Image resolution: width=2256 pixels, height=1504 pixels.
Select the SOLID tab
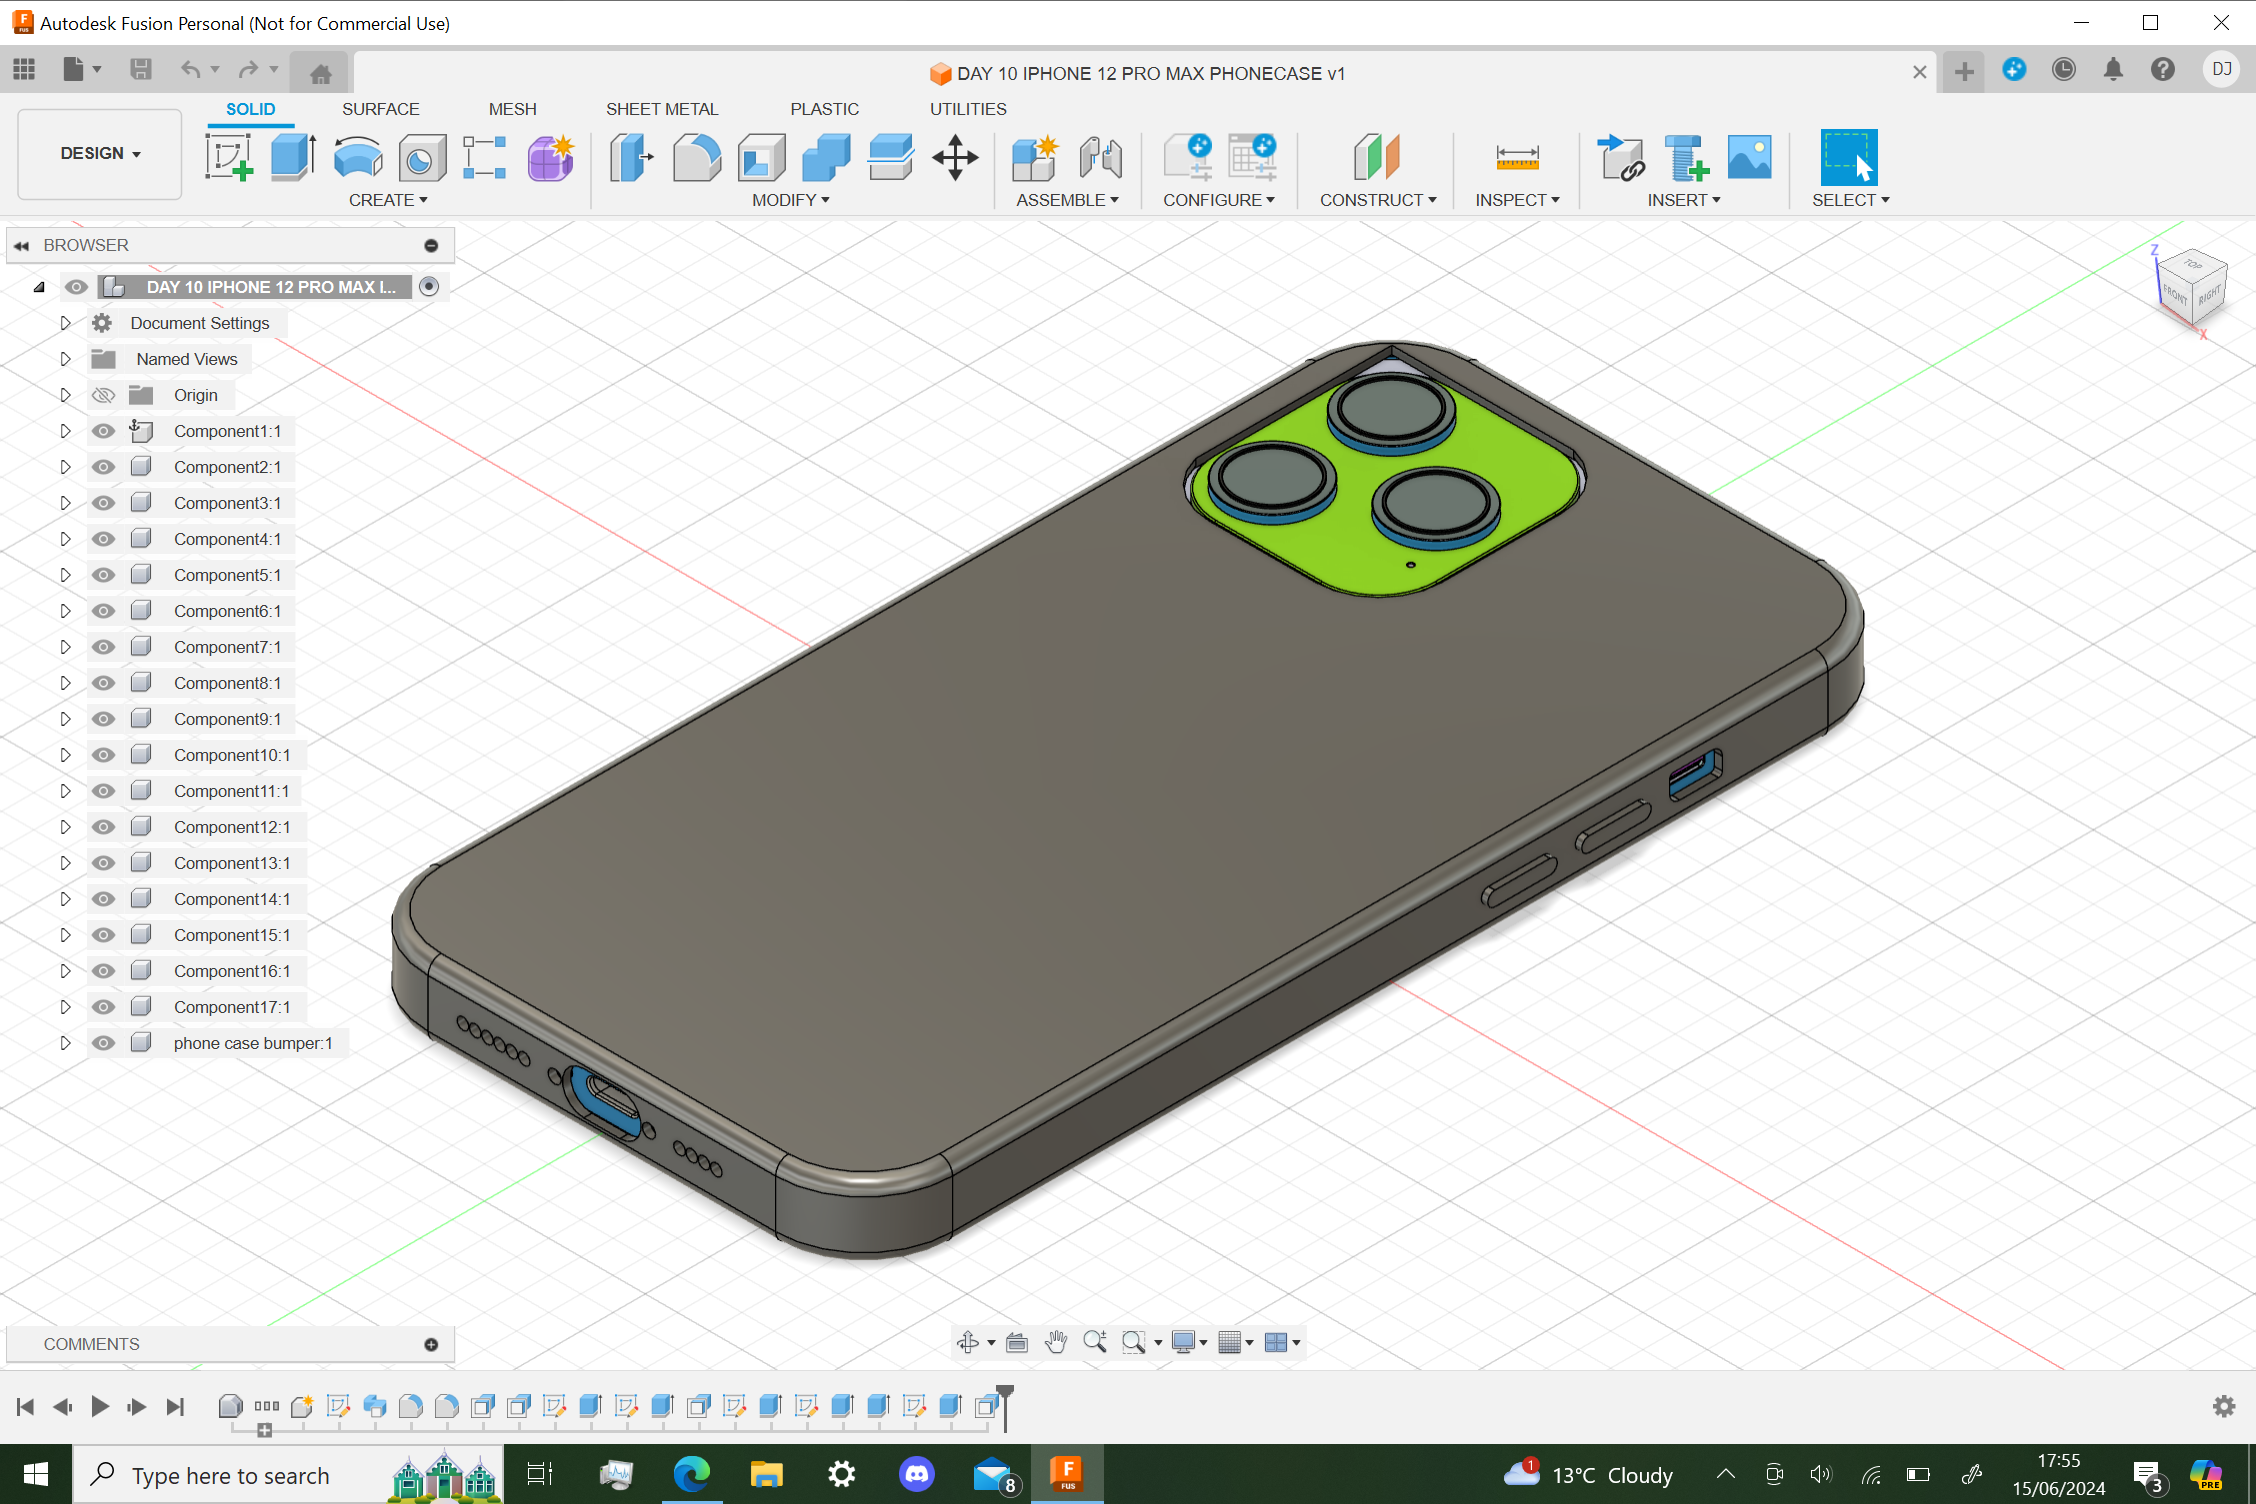250,109
